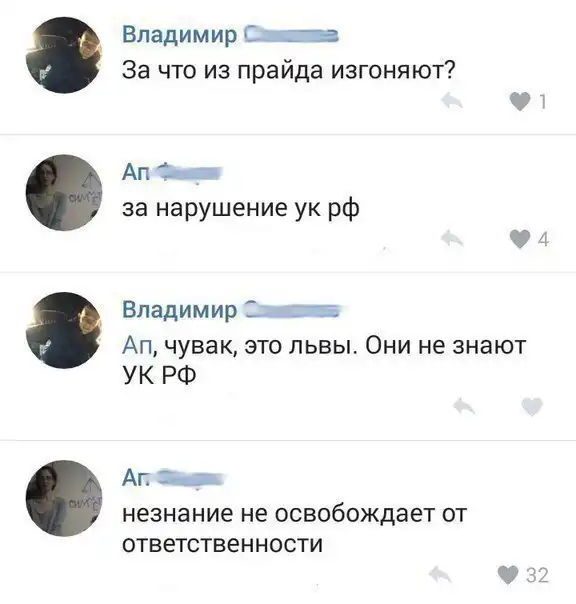This screenshot has width=576, height=604.
Task: Like the 'за нарушение ук рф' comment
Action: pos(520,239)
